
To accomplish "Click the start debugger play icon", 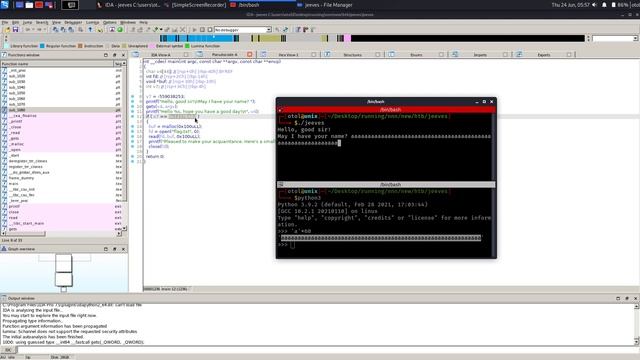I will pyautogui.click(x=194, y=30).
